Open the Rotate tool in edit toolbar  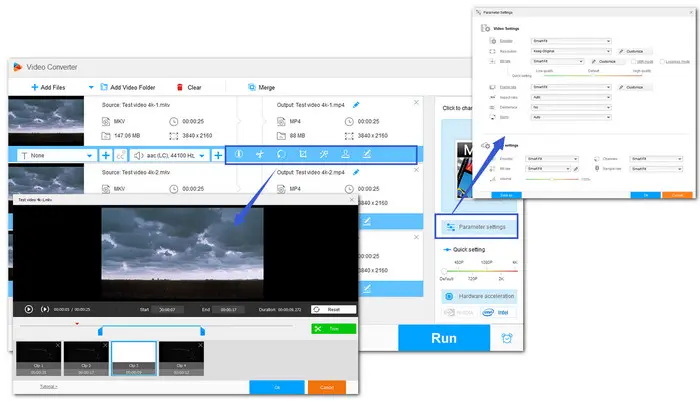point(282,155)
